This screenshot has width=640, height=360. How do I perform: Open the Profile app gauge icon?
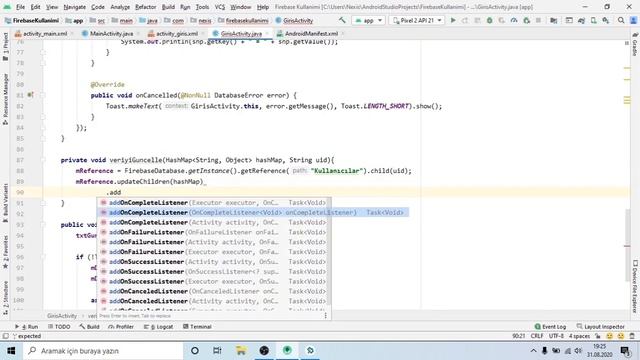click(514, 20)
